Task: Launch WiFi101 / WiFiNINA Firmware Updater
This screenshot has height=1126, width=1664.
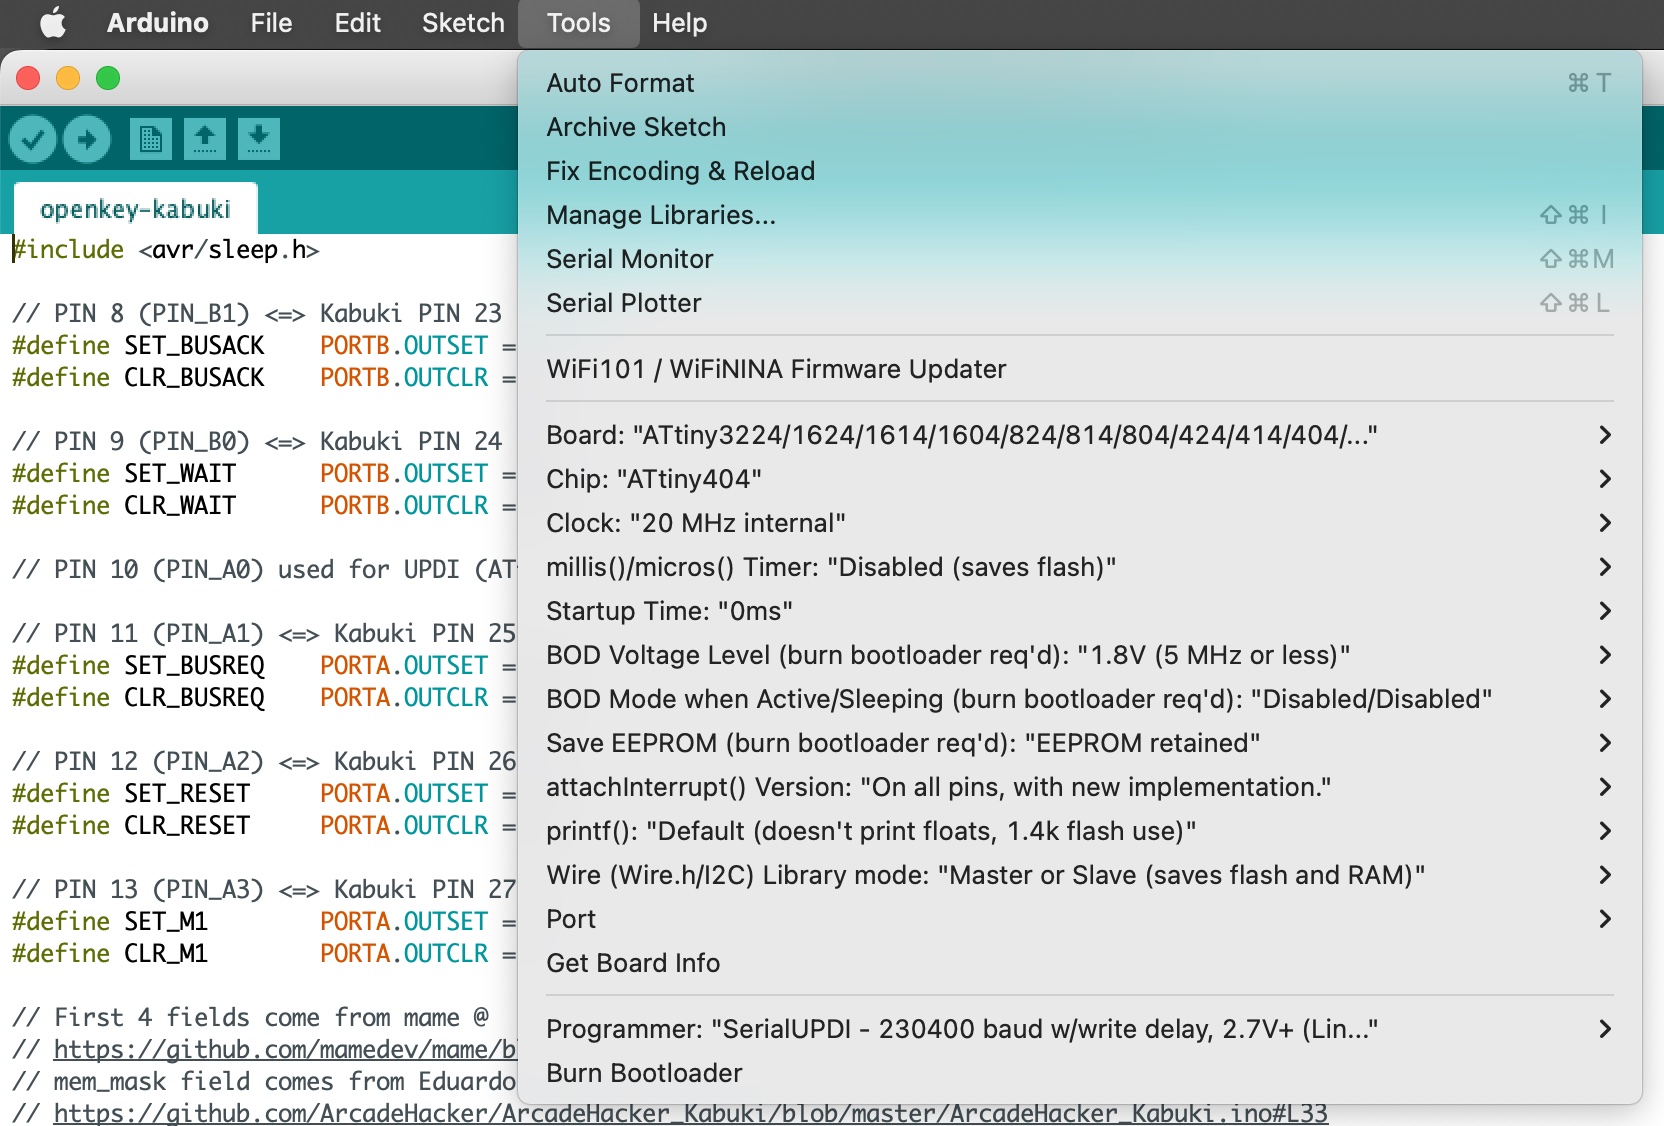Action: 1080,369
